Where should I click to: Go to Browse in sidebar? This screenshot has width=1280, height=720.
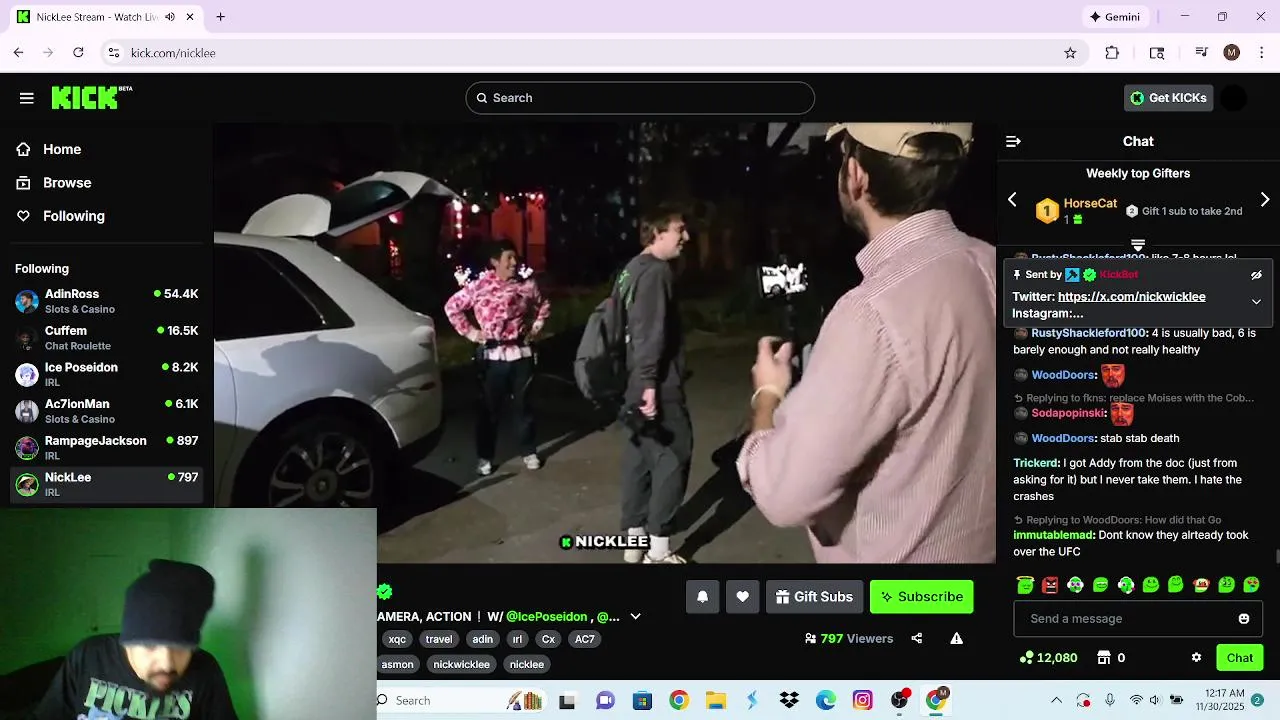[67, 183]
